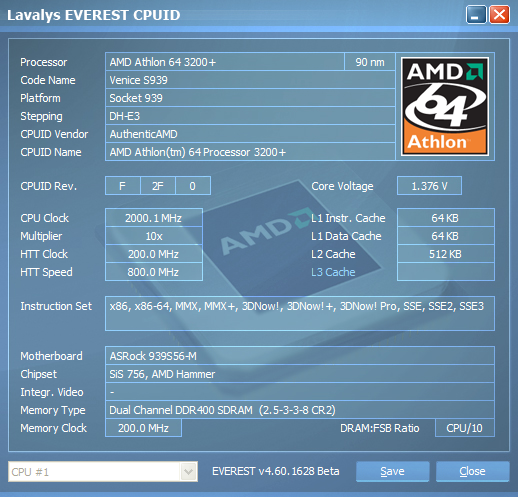Click stepping value DH-E3
The width and height of the screenshot is (518, 497).
coord(250,116)
